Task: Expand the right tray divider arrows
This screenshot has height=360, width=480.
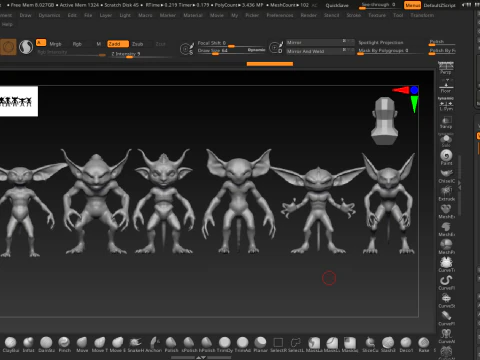Action: tap(459, 185)
